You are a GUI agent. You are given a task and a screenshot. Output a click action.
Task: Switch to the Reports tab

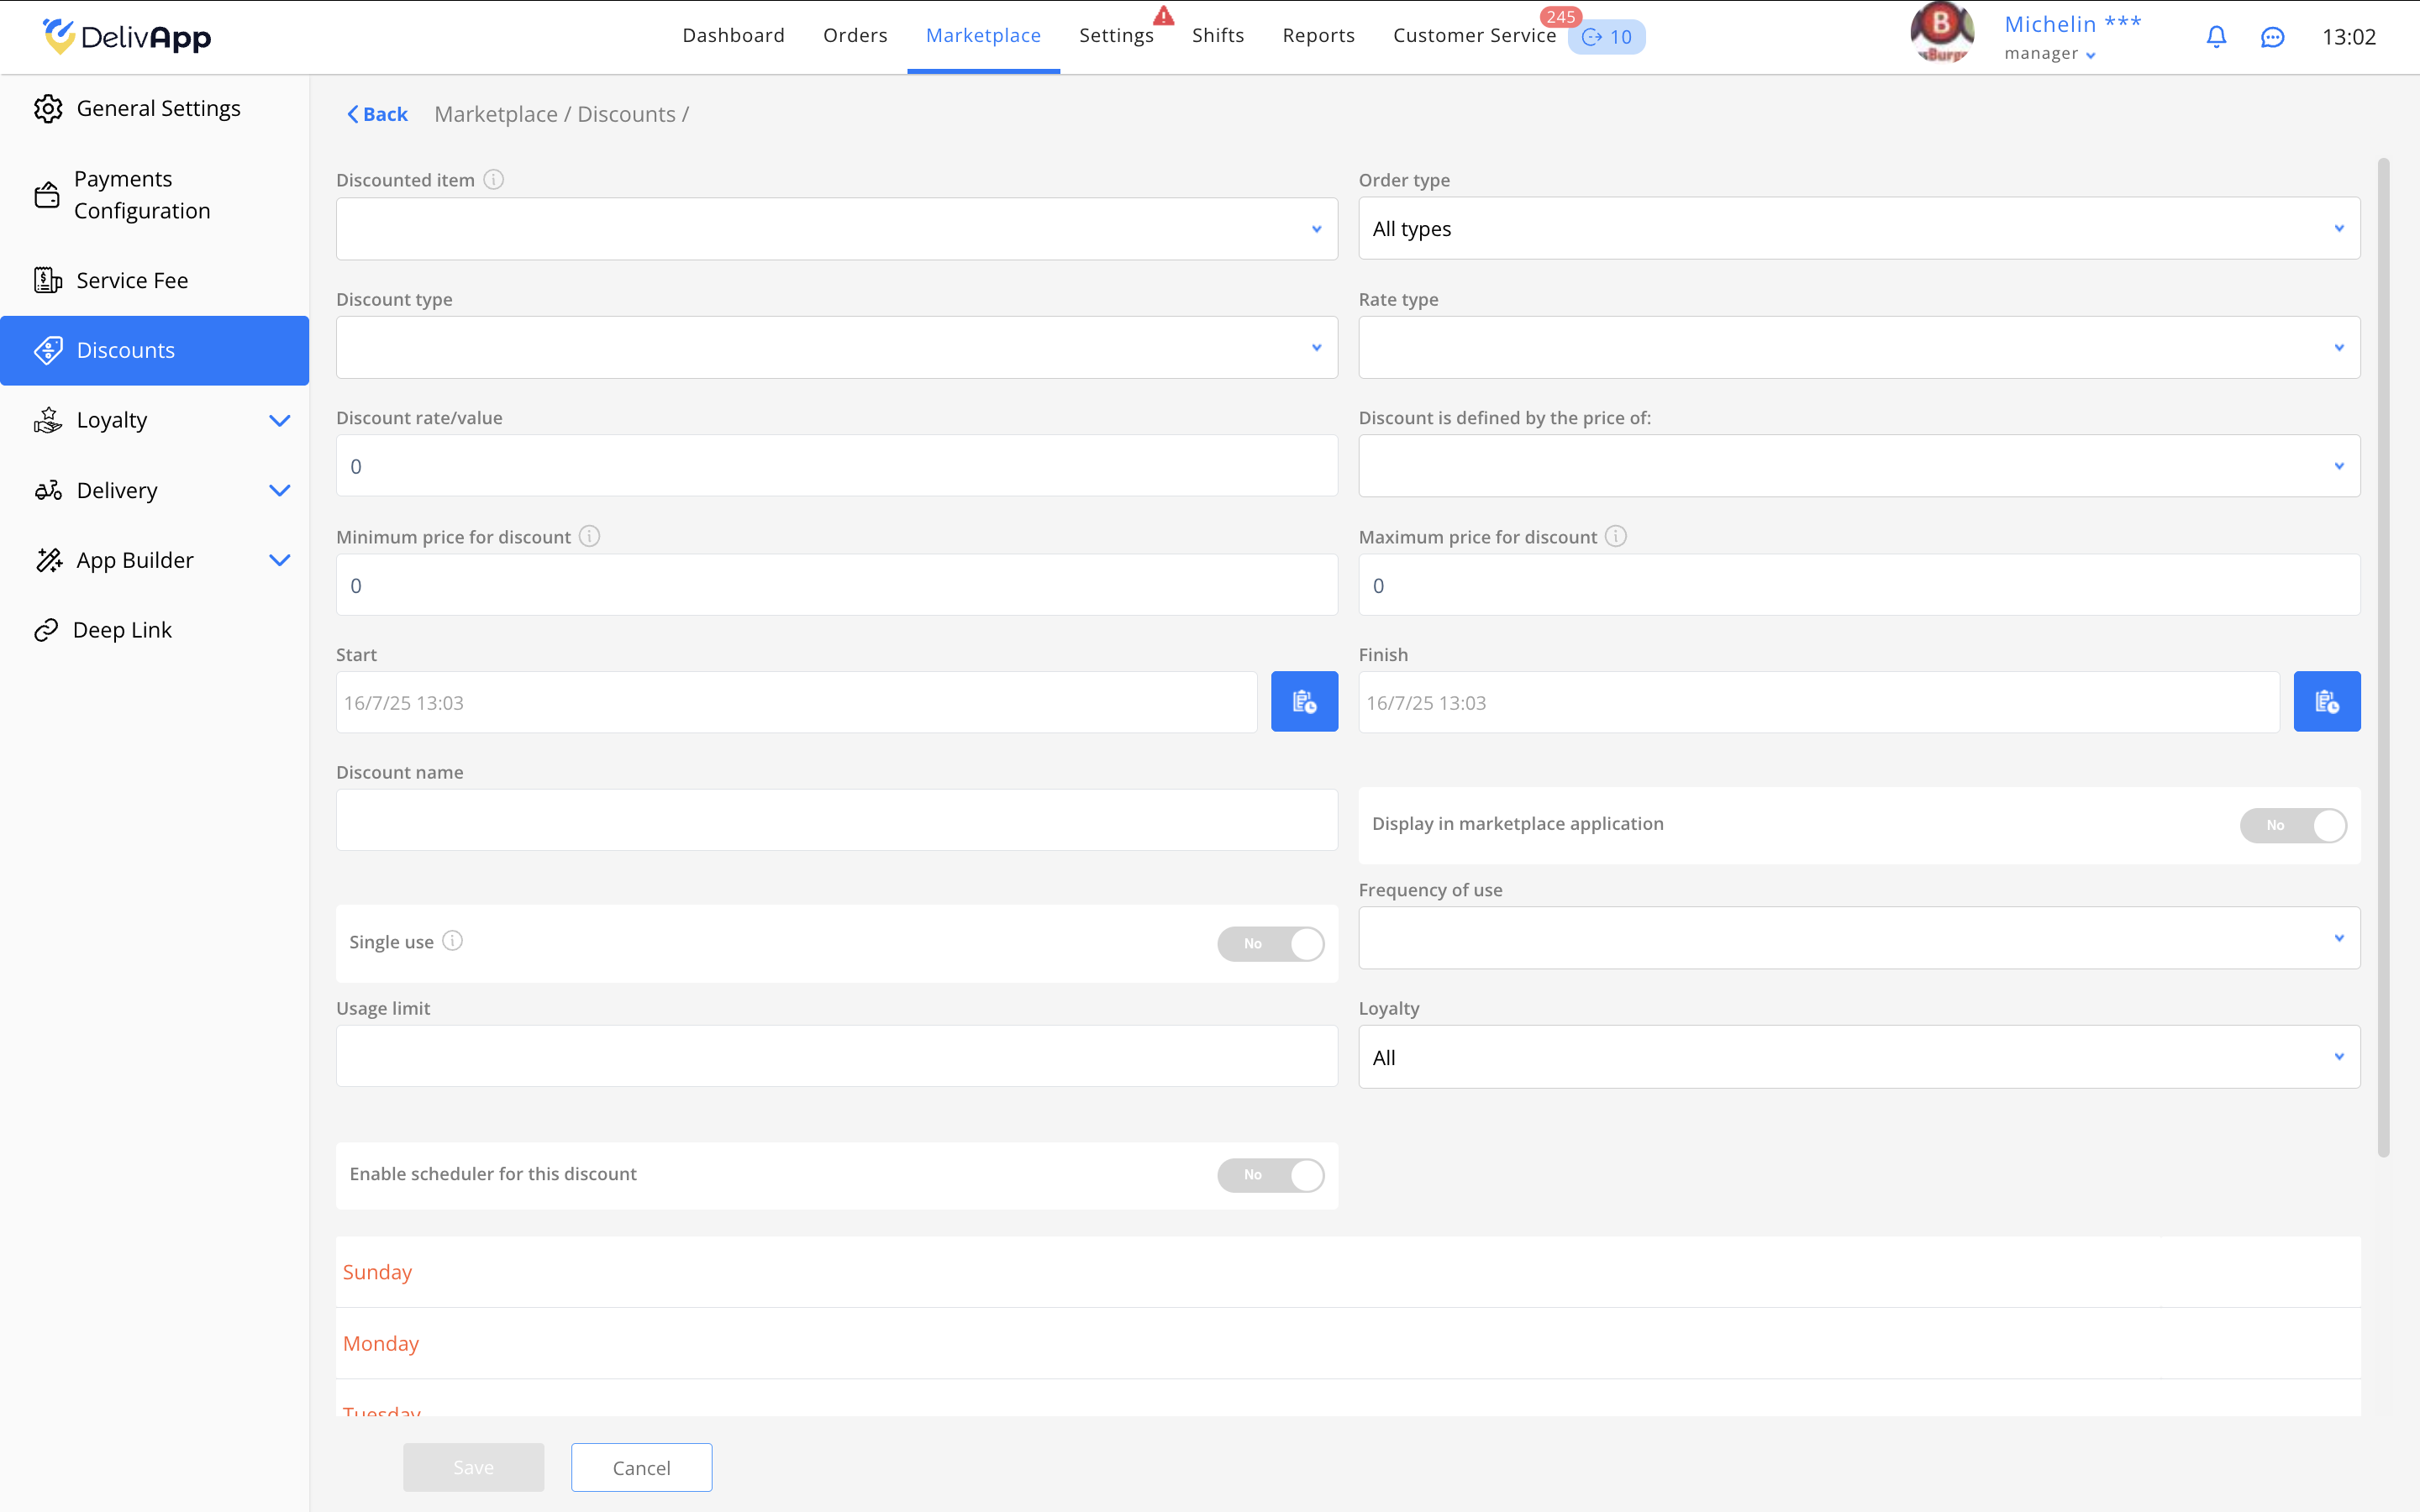(1318, 36)
